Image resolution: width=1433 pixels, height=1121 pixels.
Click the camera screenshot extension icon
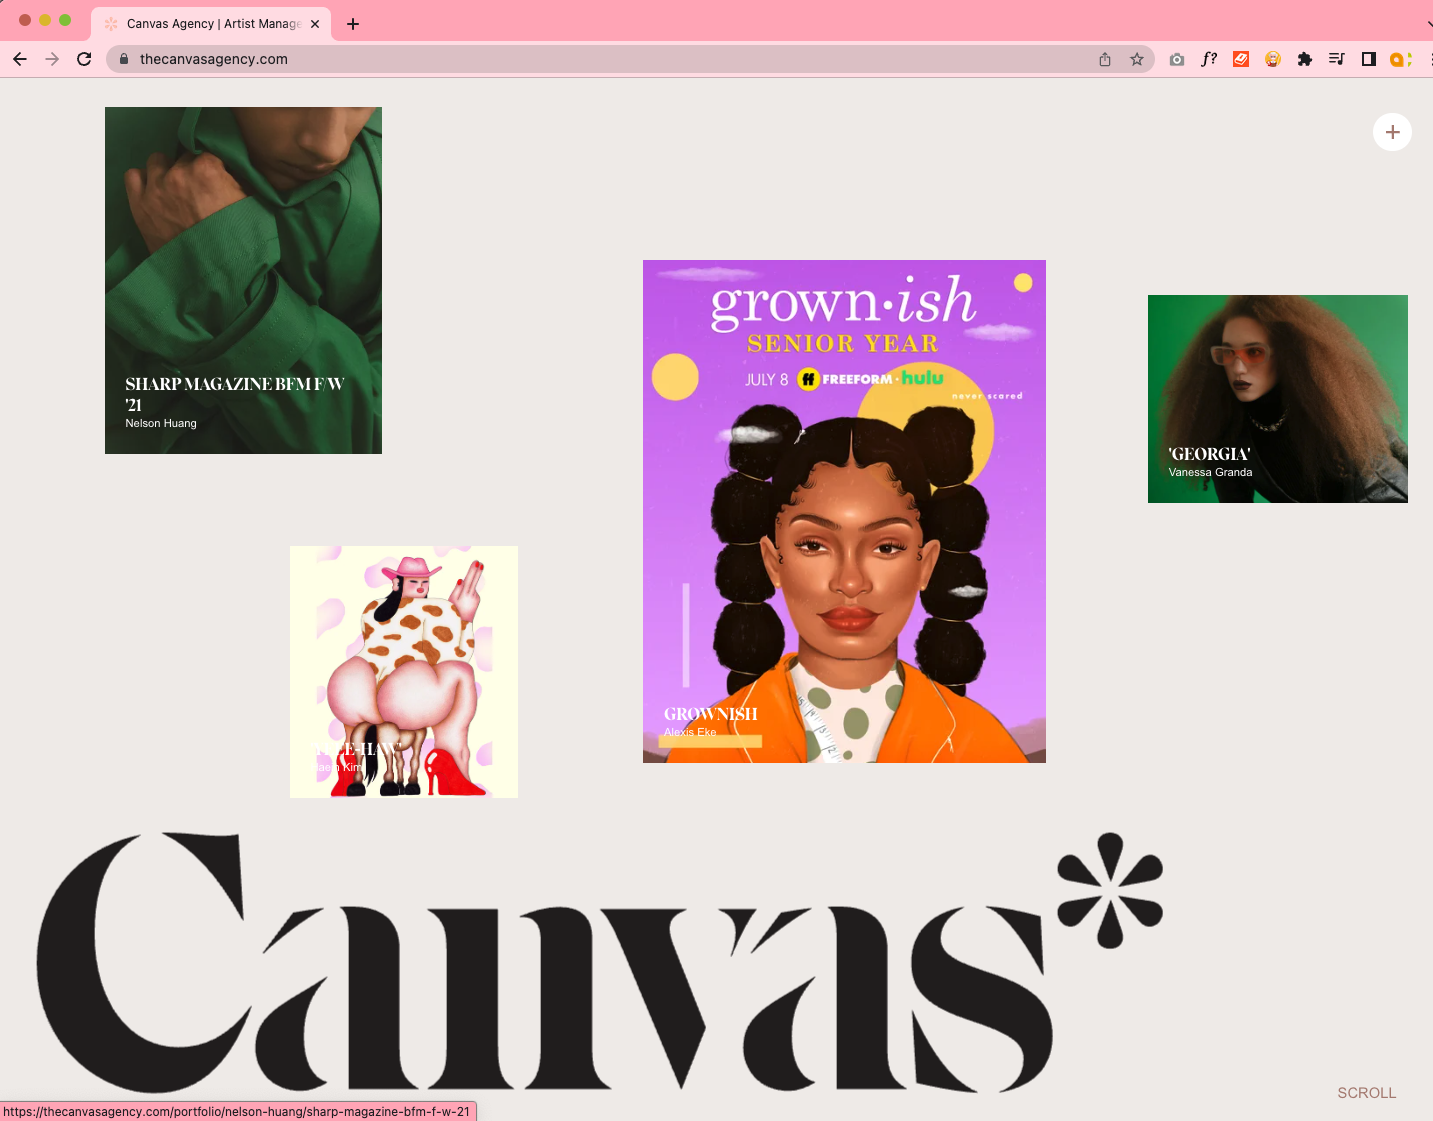[x=1177, y=59]
